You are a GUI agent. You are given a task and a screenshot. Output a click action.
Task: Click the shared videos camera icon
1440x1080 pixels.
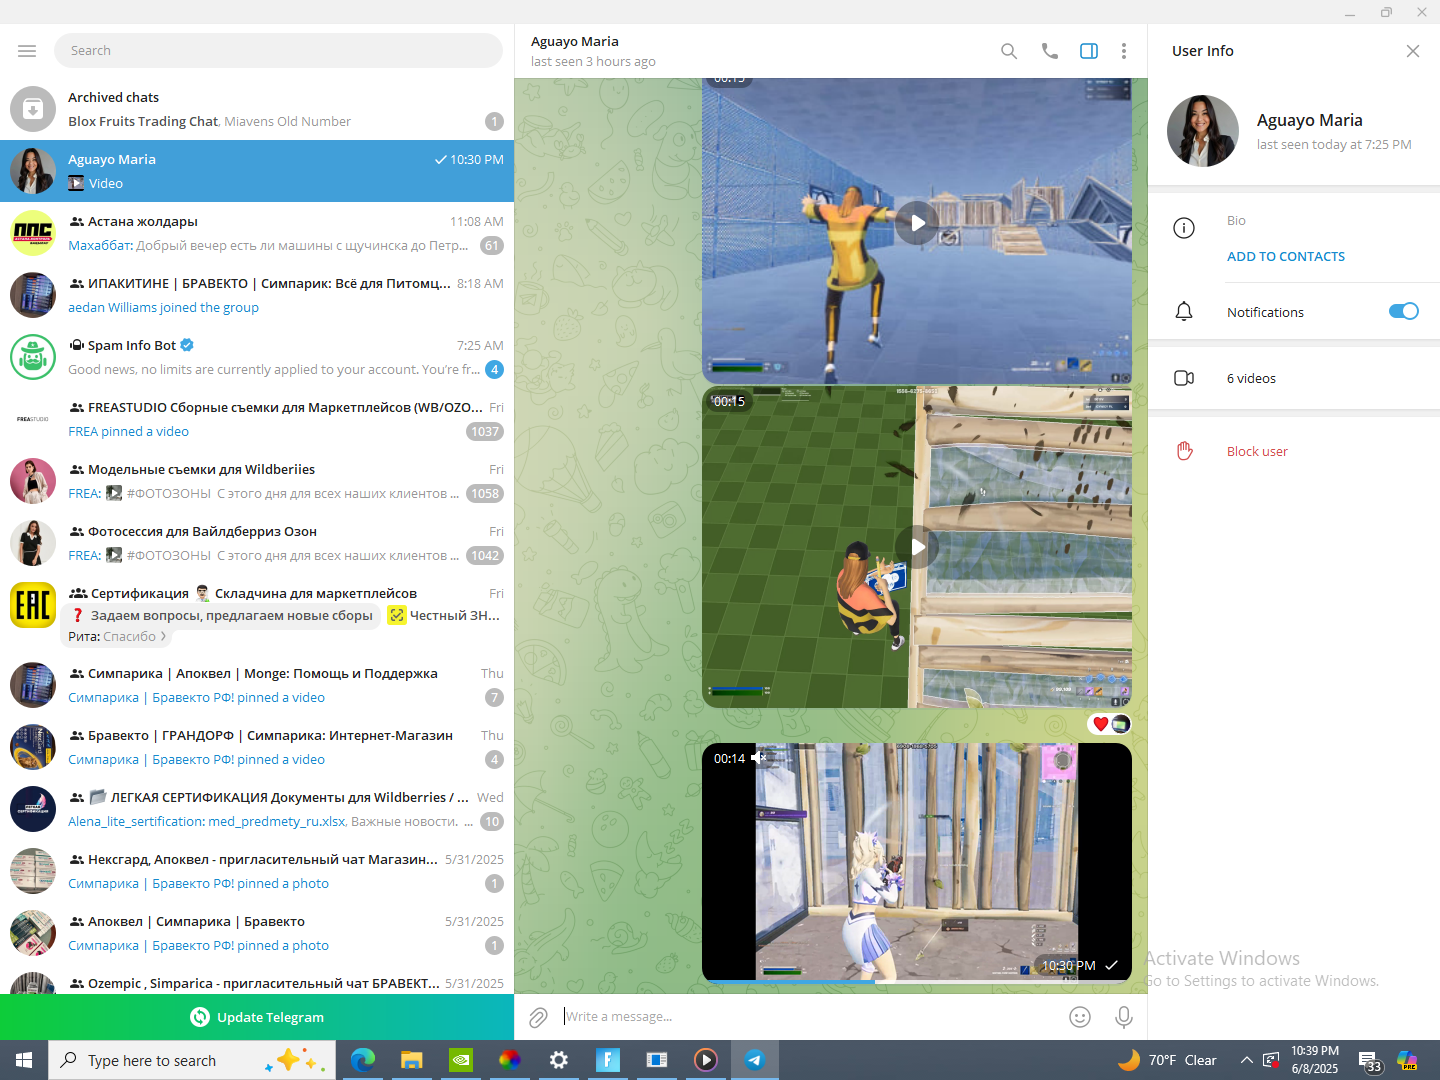tap(1184, 378)
